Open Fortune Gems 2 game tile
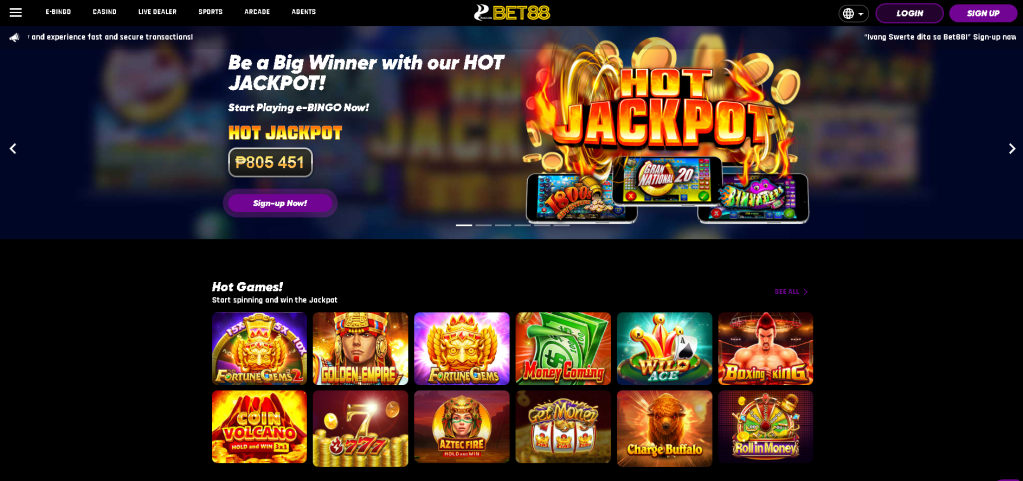Image resolution: width=1023 pixels, height=481 pixels. coord(259,349)
